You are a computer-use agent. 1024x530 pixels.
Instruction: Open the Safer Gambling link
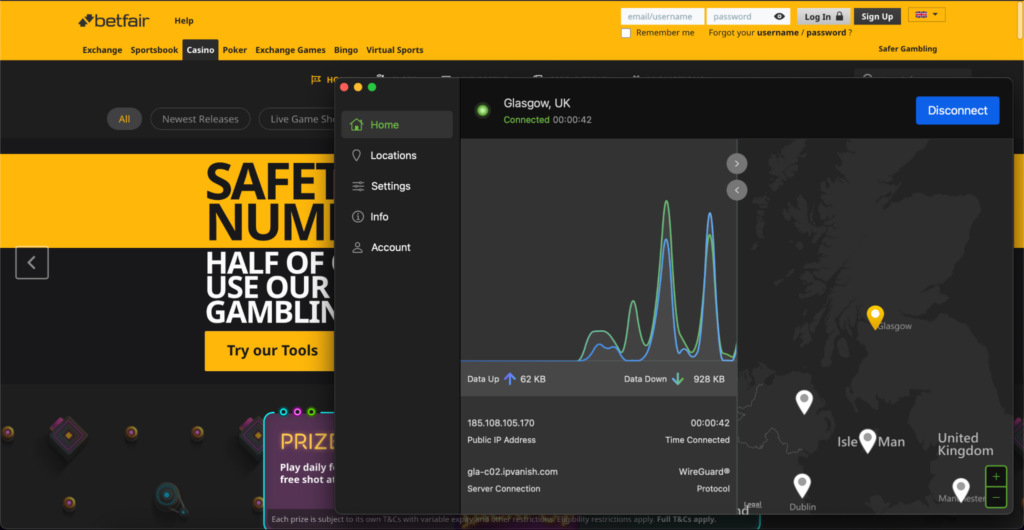908,49
